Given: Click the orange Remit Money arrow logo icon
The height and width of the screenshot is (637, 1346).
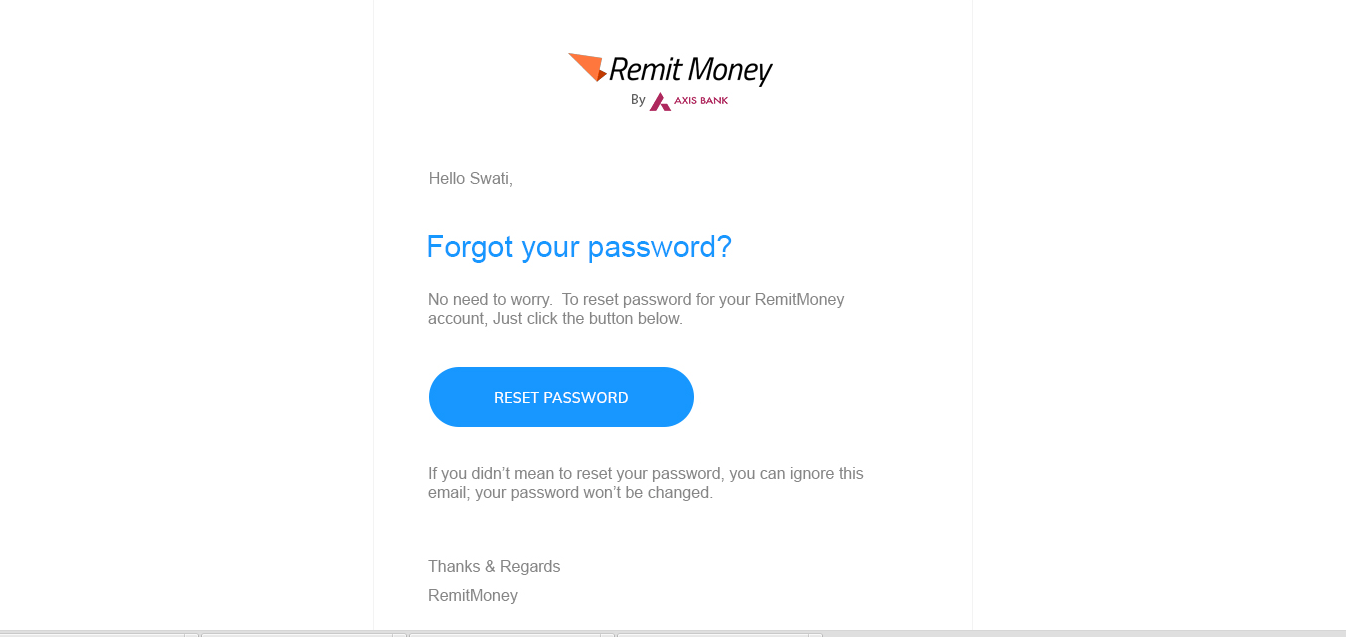Looking at the screenshot, I should pos(587,67).
